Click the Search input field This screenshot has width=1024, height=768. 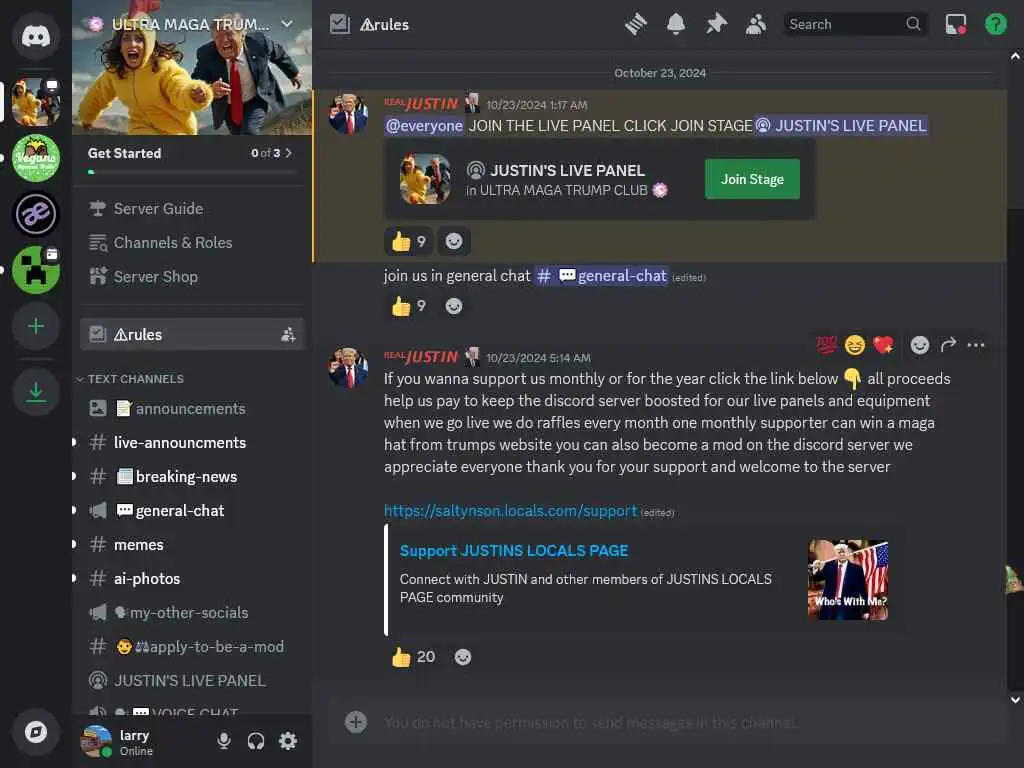point(855,24)
